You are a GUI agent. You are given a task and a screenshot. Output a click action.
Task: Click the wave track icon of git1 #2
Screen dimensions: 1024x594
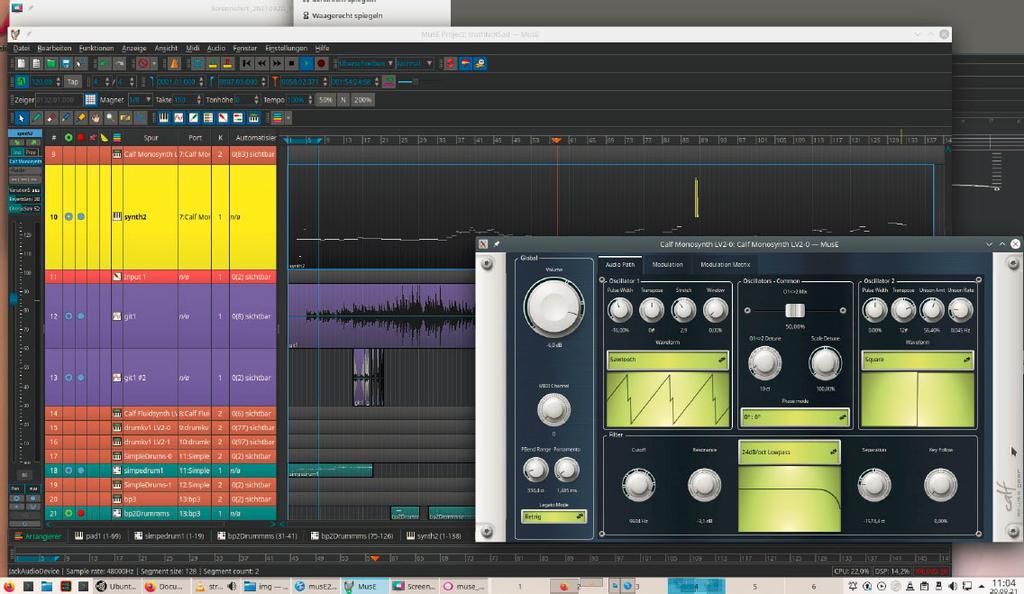point(117,377)
